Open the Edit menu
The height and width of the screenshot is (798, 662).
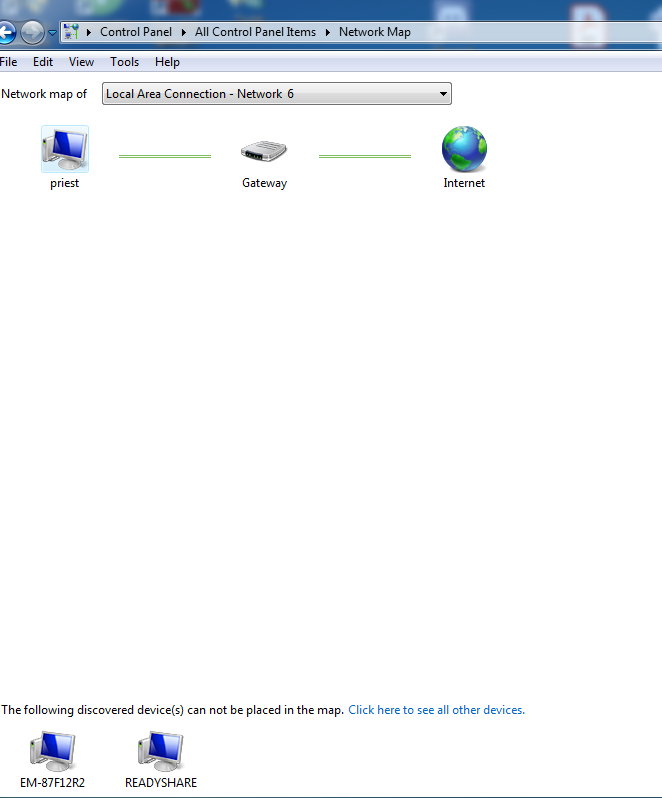(x=43, y=62)
